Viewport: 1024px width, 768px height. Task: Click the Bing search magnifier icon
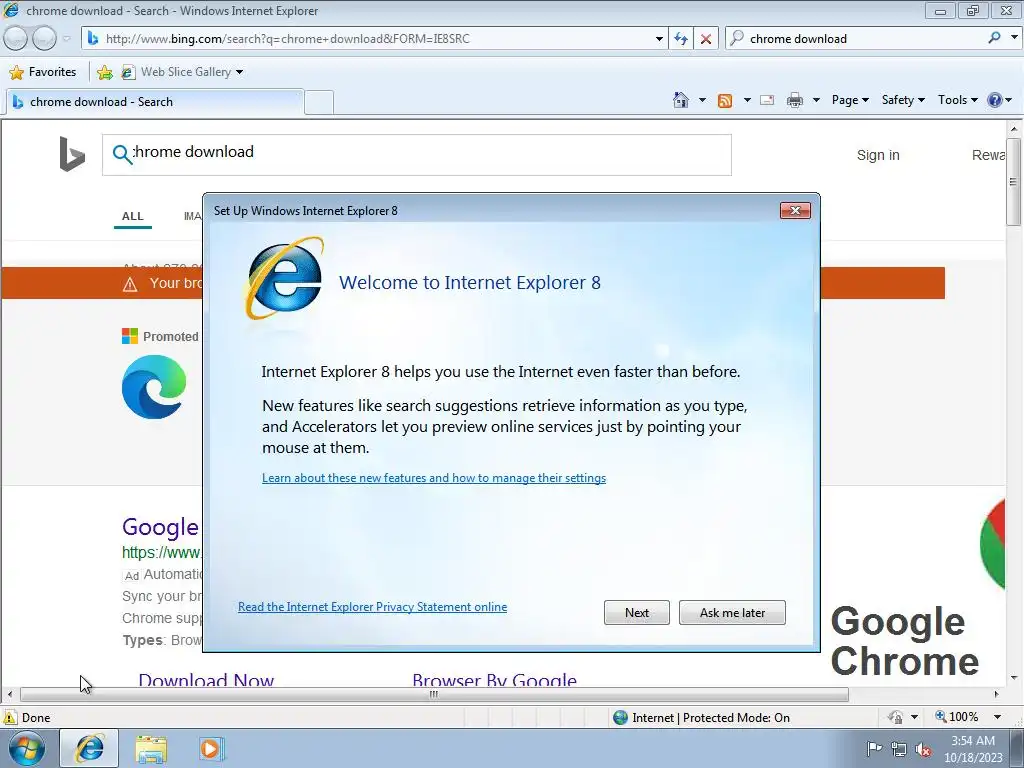tap(122, 154)
